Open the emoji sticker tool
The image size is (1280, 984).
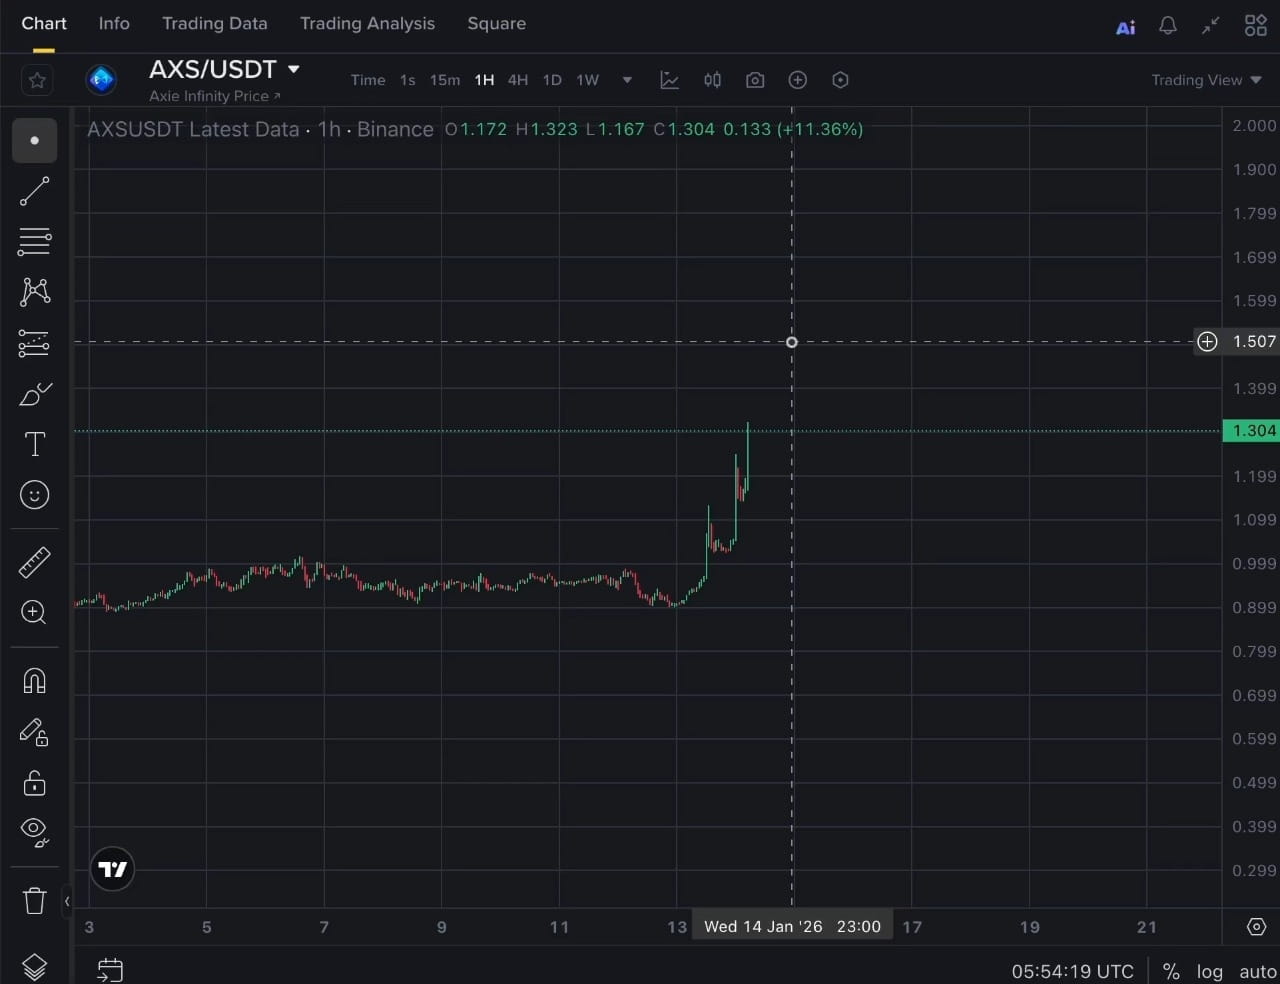(35, 494)
